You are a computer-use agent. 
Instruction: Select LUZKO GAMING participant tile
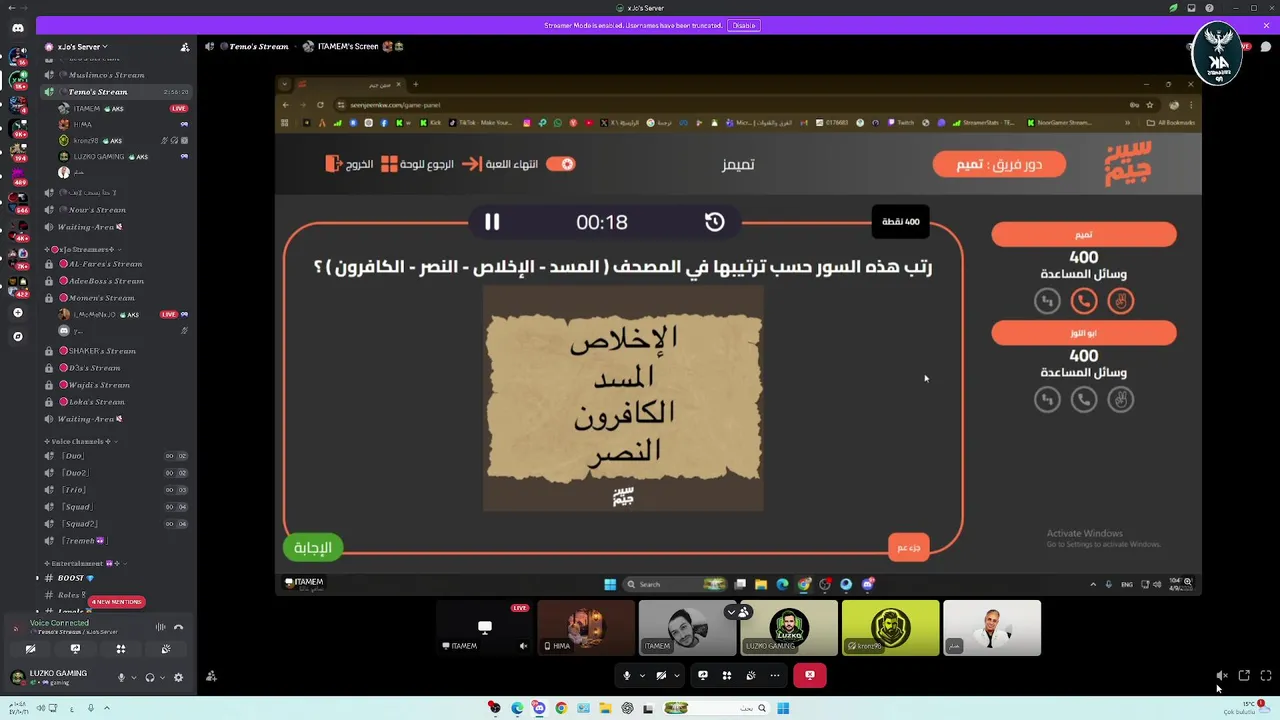[x=788, y=628]
